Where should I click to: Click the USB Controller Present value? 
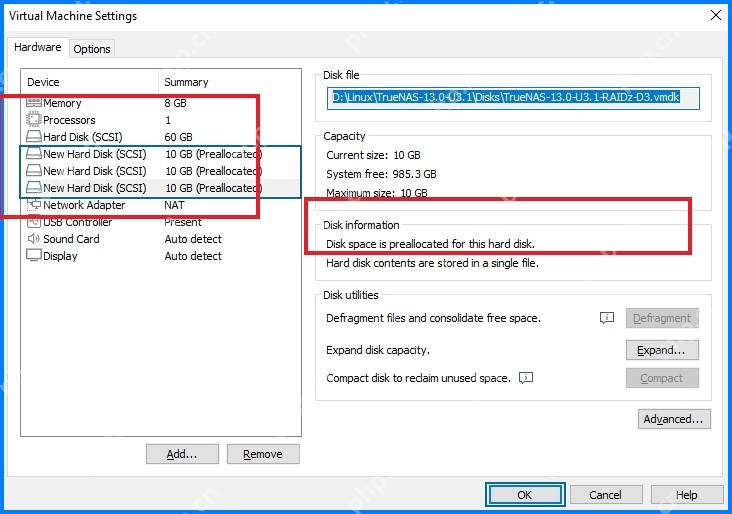point(183,222)
